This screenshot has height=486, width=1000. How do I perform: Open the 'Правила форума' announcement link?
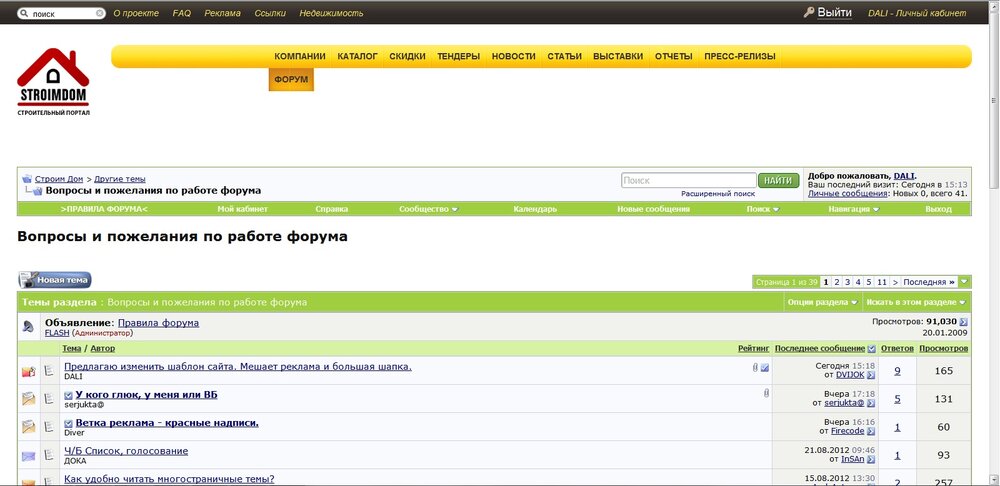click(x=158, y=323)
